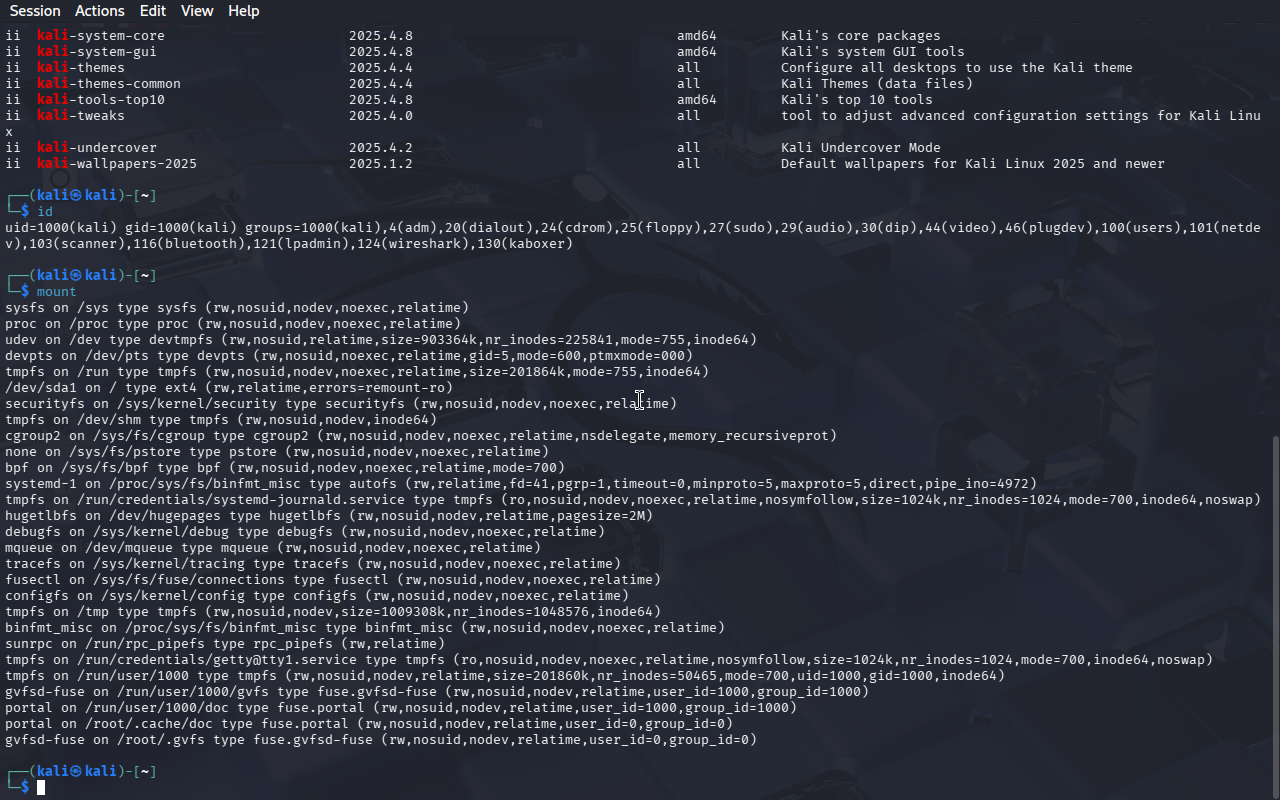Open the Actions menu
This screenshot has width=1280, height=800.
pyautogui.click(x=100, y=11)
